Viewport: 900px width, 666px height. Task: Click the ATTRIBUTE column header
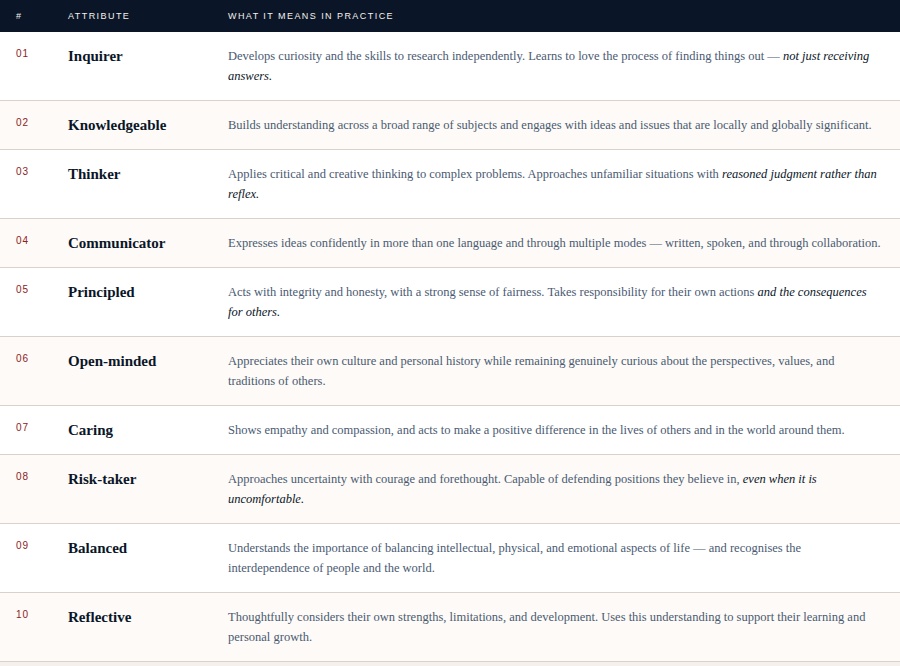98,16
